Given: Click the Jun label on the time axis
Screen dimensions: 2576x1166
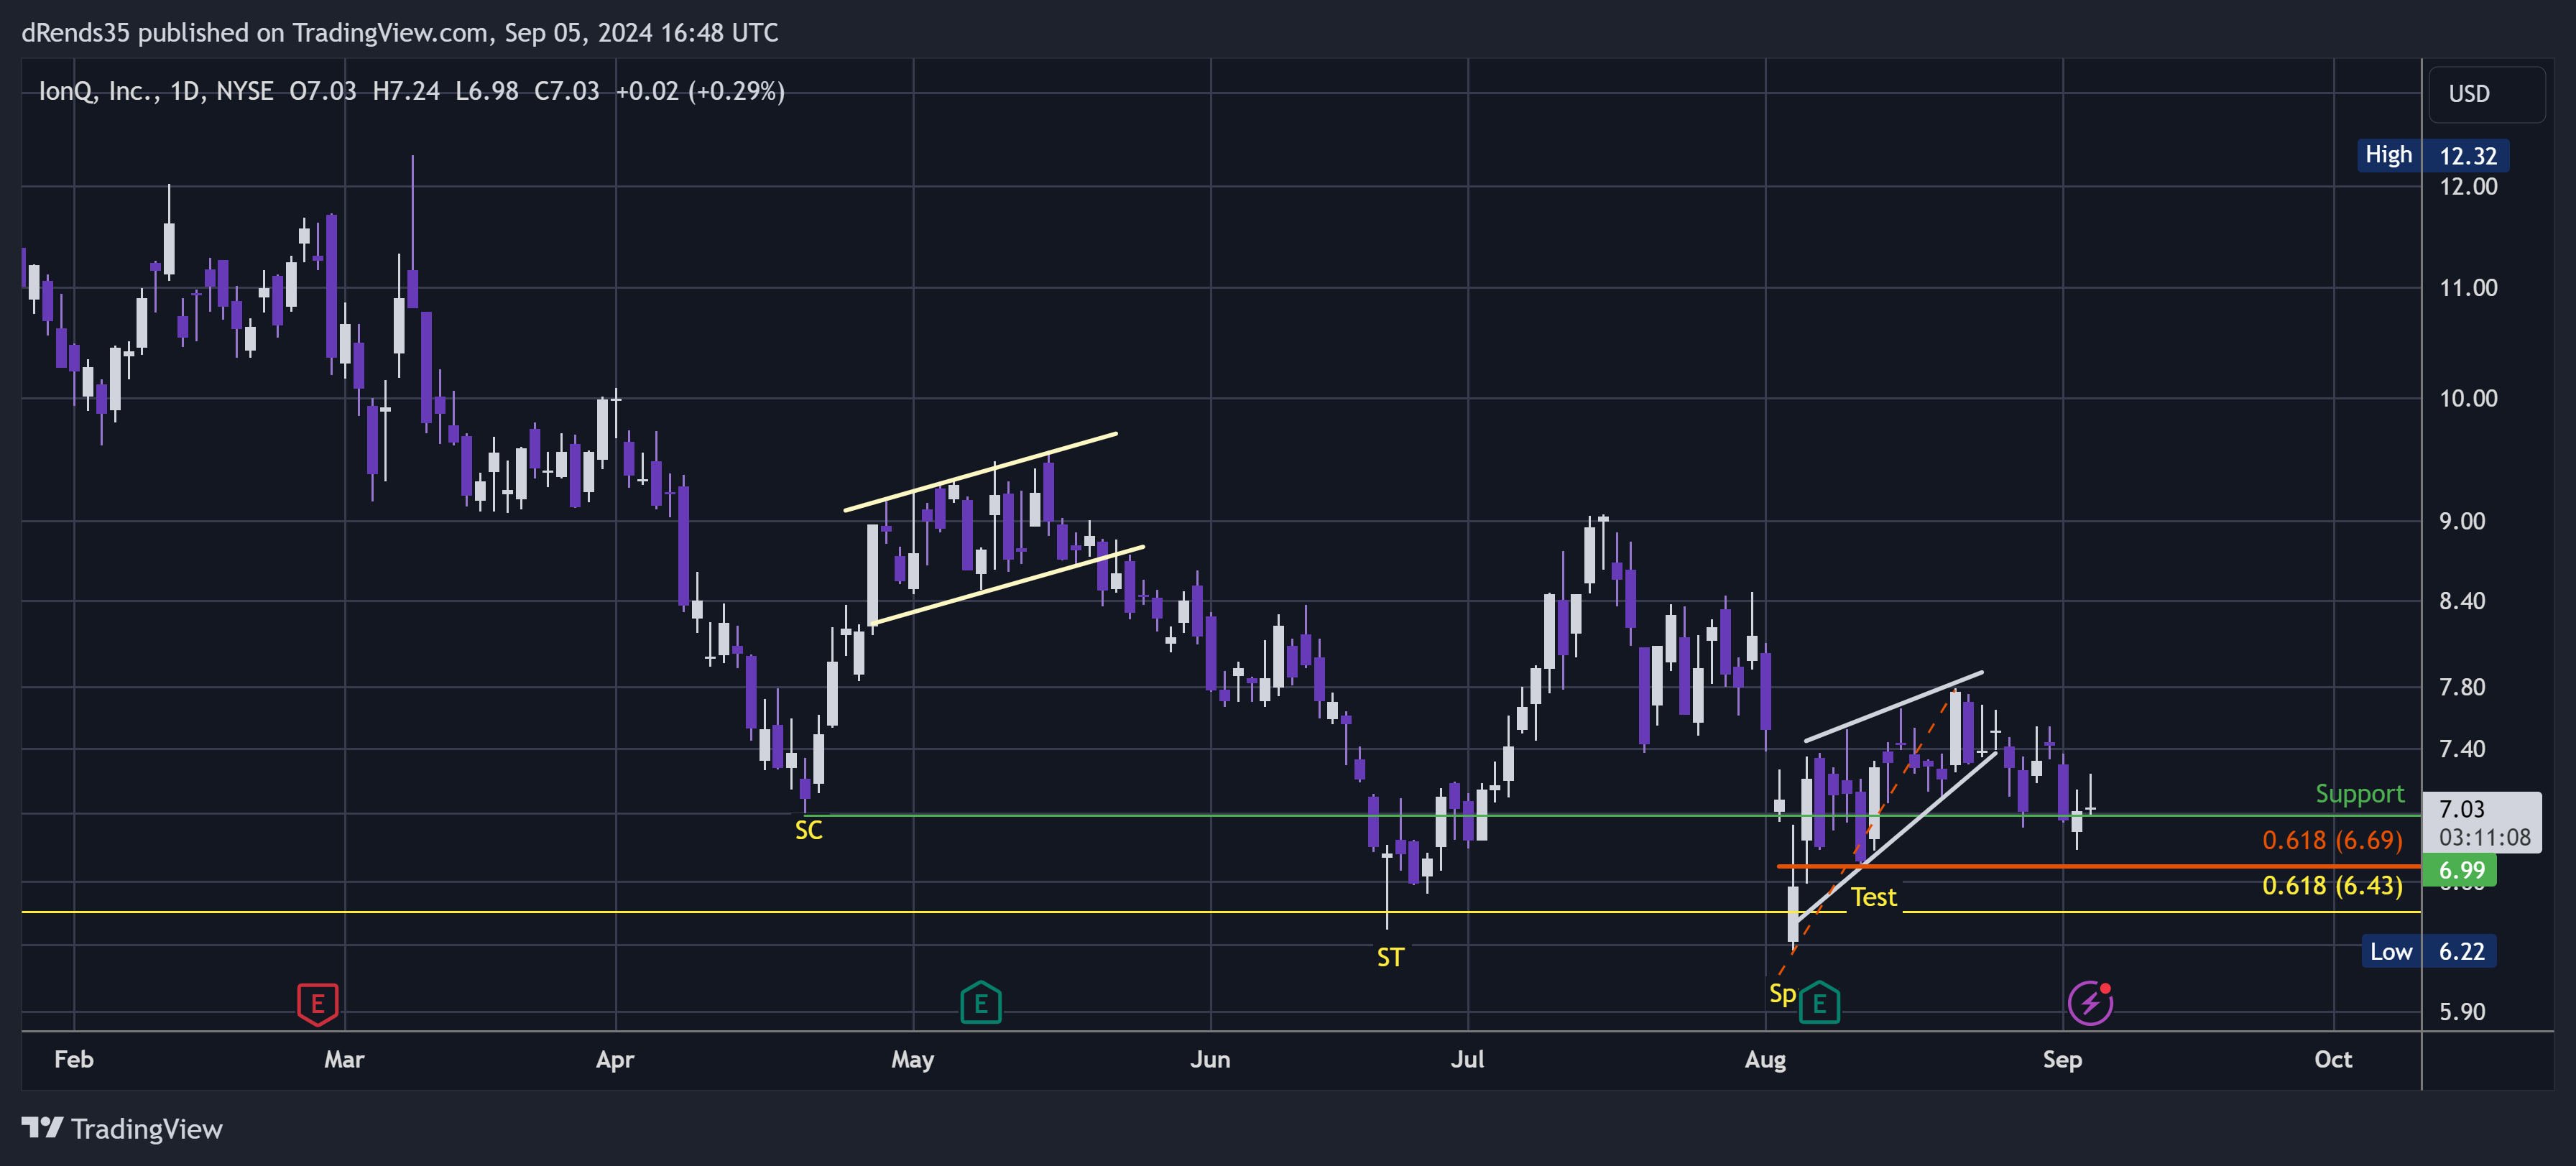Looking at the screenshot, I should [1210, 1060].
